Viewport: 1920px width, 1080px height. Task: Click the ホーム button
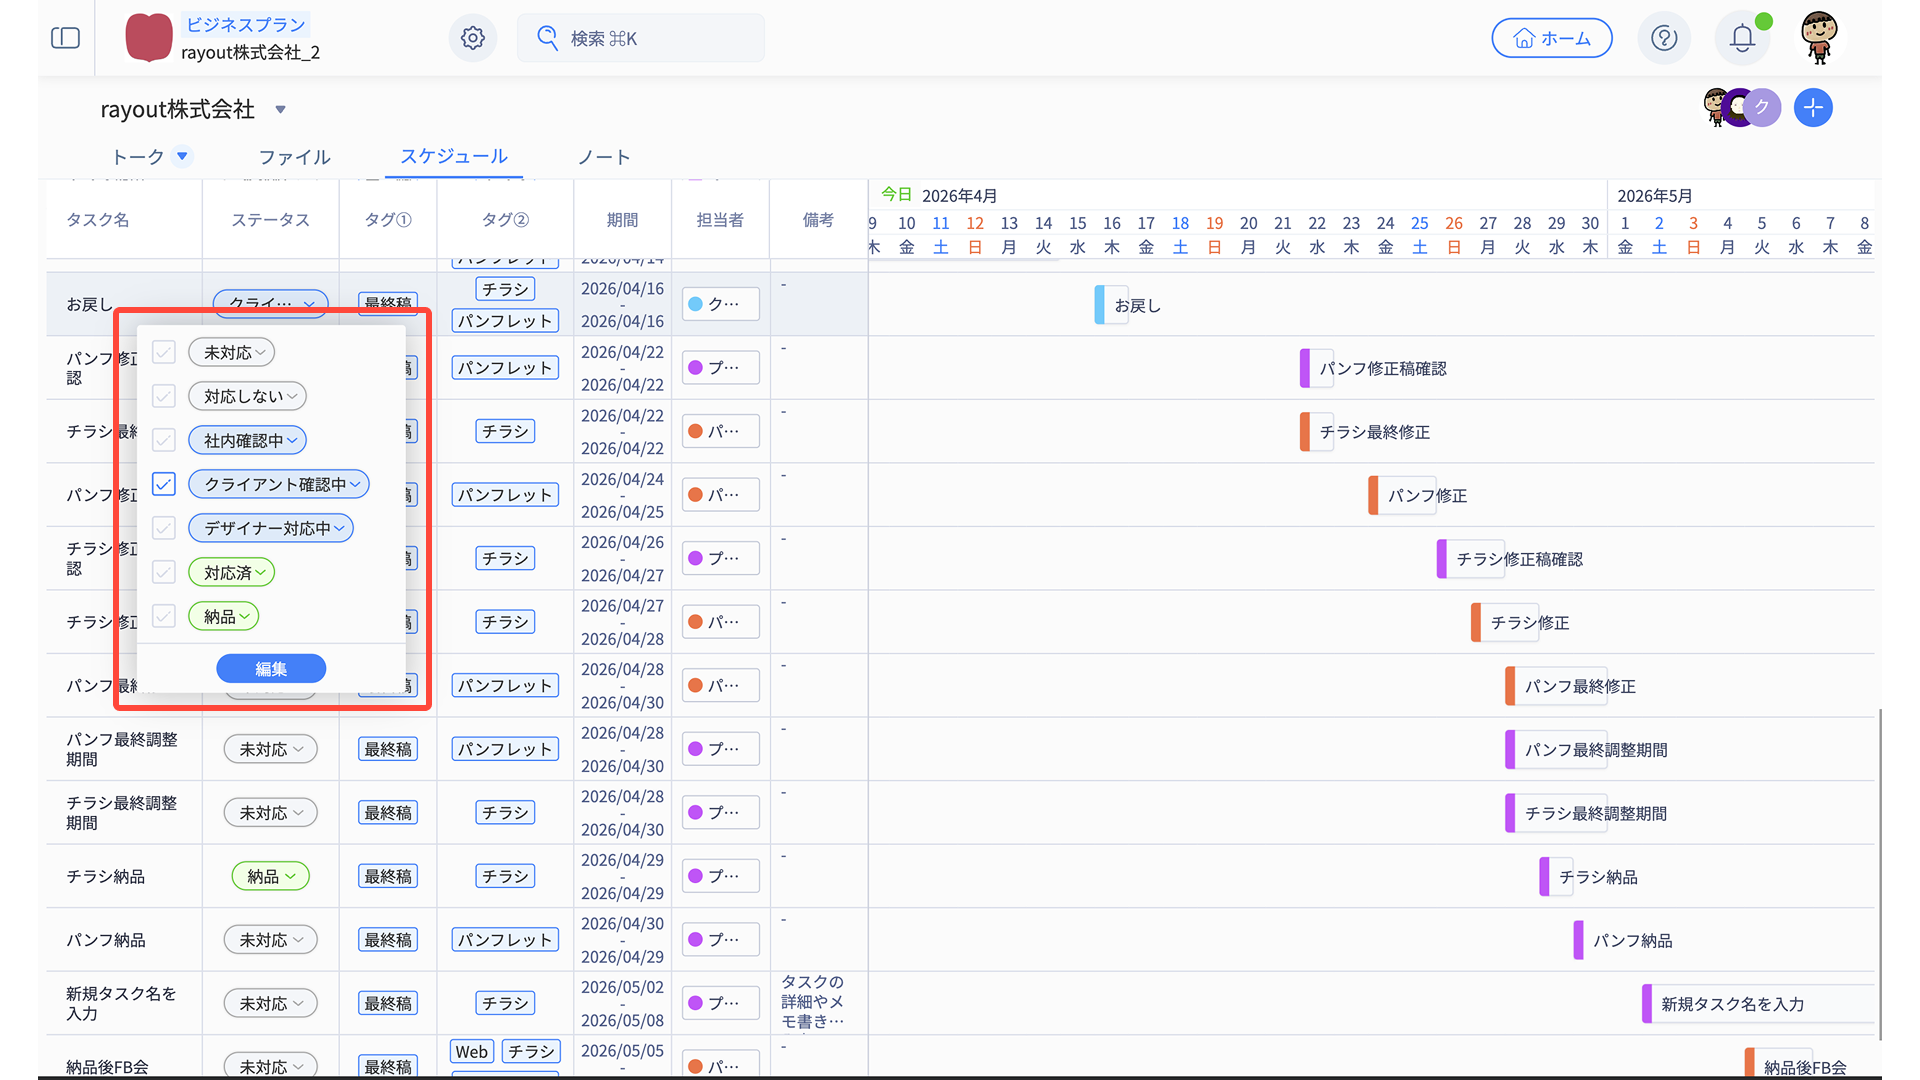click(x=1551, y=38)
